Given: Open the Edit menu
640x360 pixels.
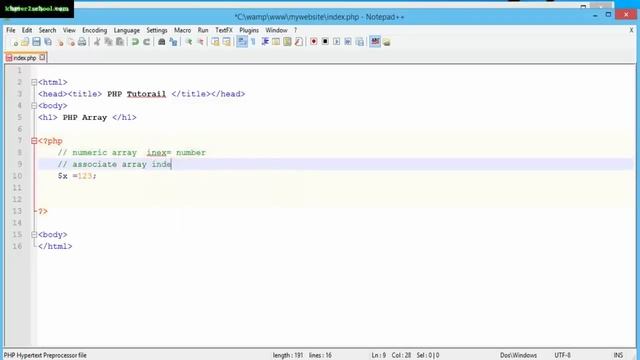Looking at the screenshot, I should click(x=27, y=30).
